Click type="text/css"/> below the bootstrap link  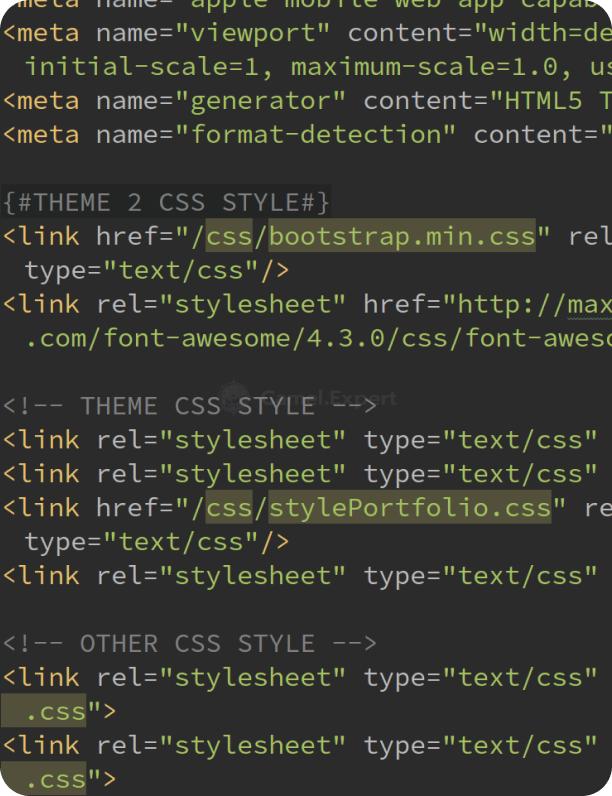pos(157,270)
